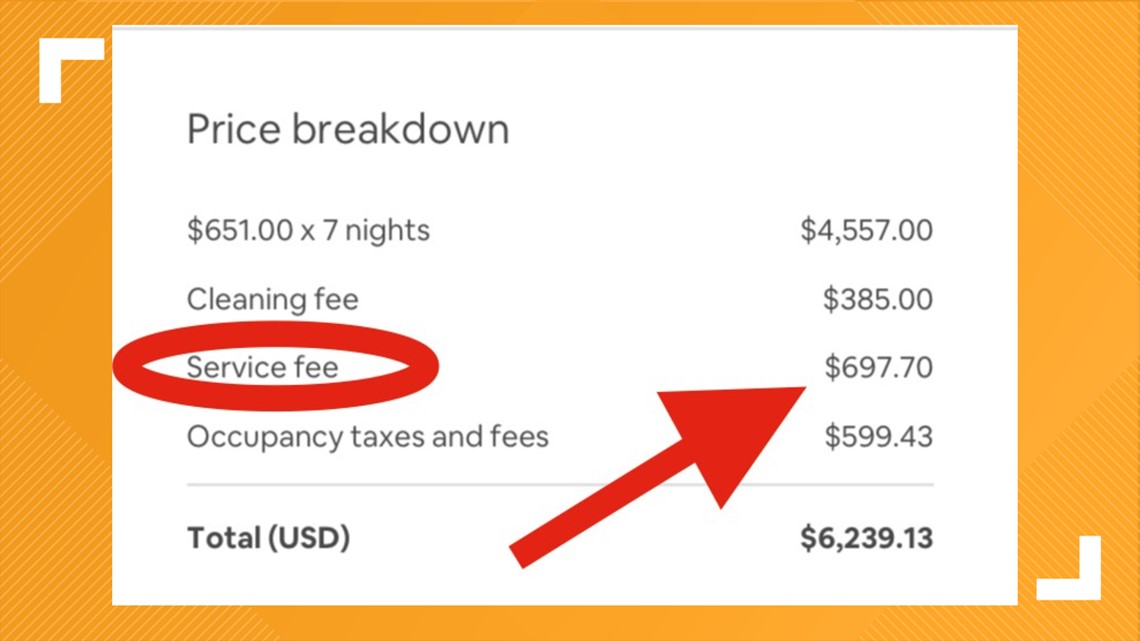1140x641 pixels.
Task: Click the word nights in first row
Action: [388, 230]
